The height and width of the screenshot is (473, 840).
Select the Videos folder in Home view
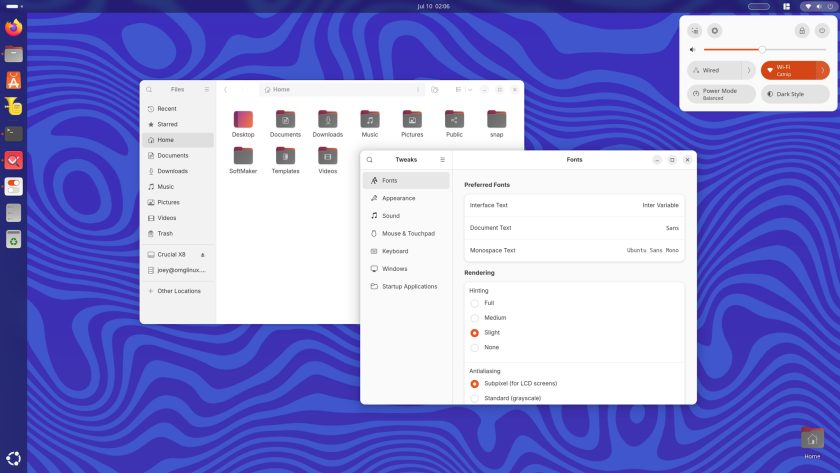tap(328, 160)
